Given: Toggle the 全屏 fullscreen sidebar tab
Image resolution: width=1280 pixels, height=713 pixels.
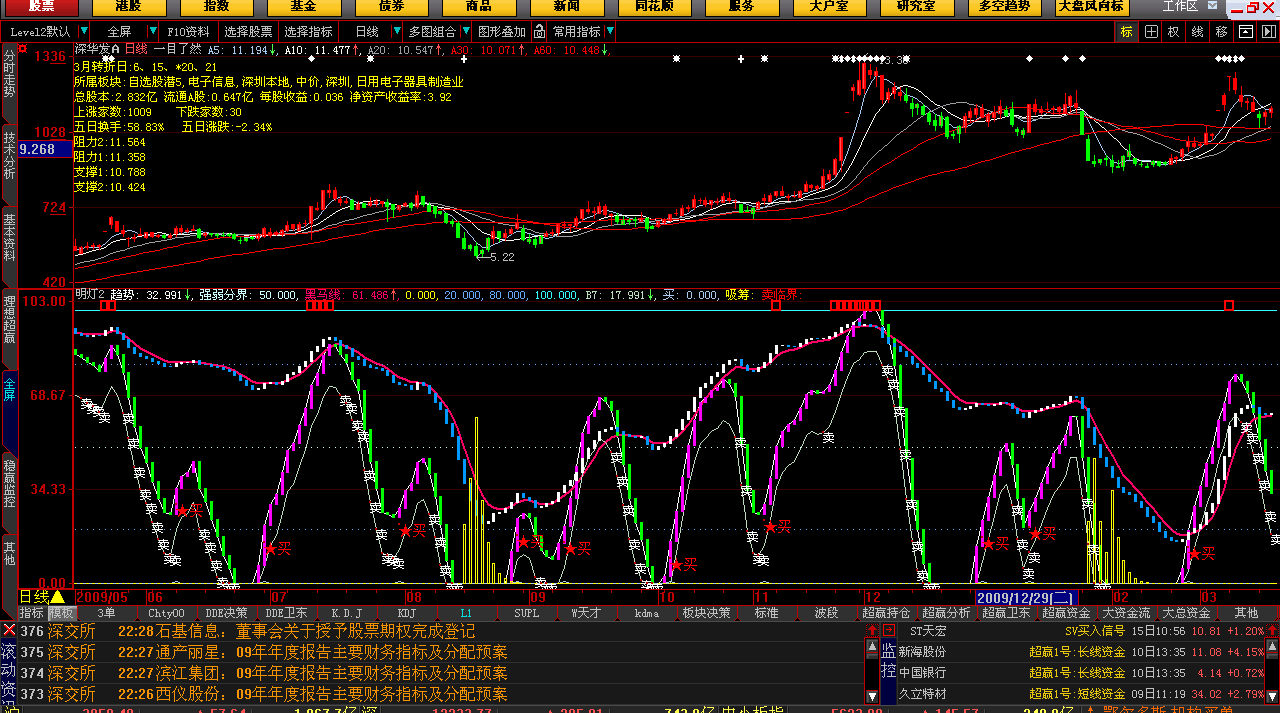Looking at the screenshot, I should pyautogui.click(x=9, y=389).
